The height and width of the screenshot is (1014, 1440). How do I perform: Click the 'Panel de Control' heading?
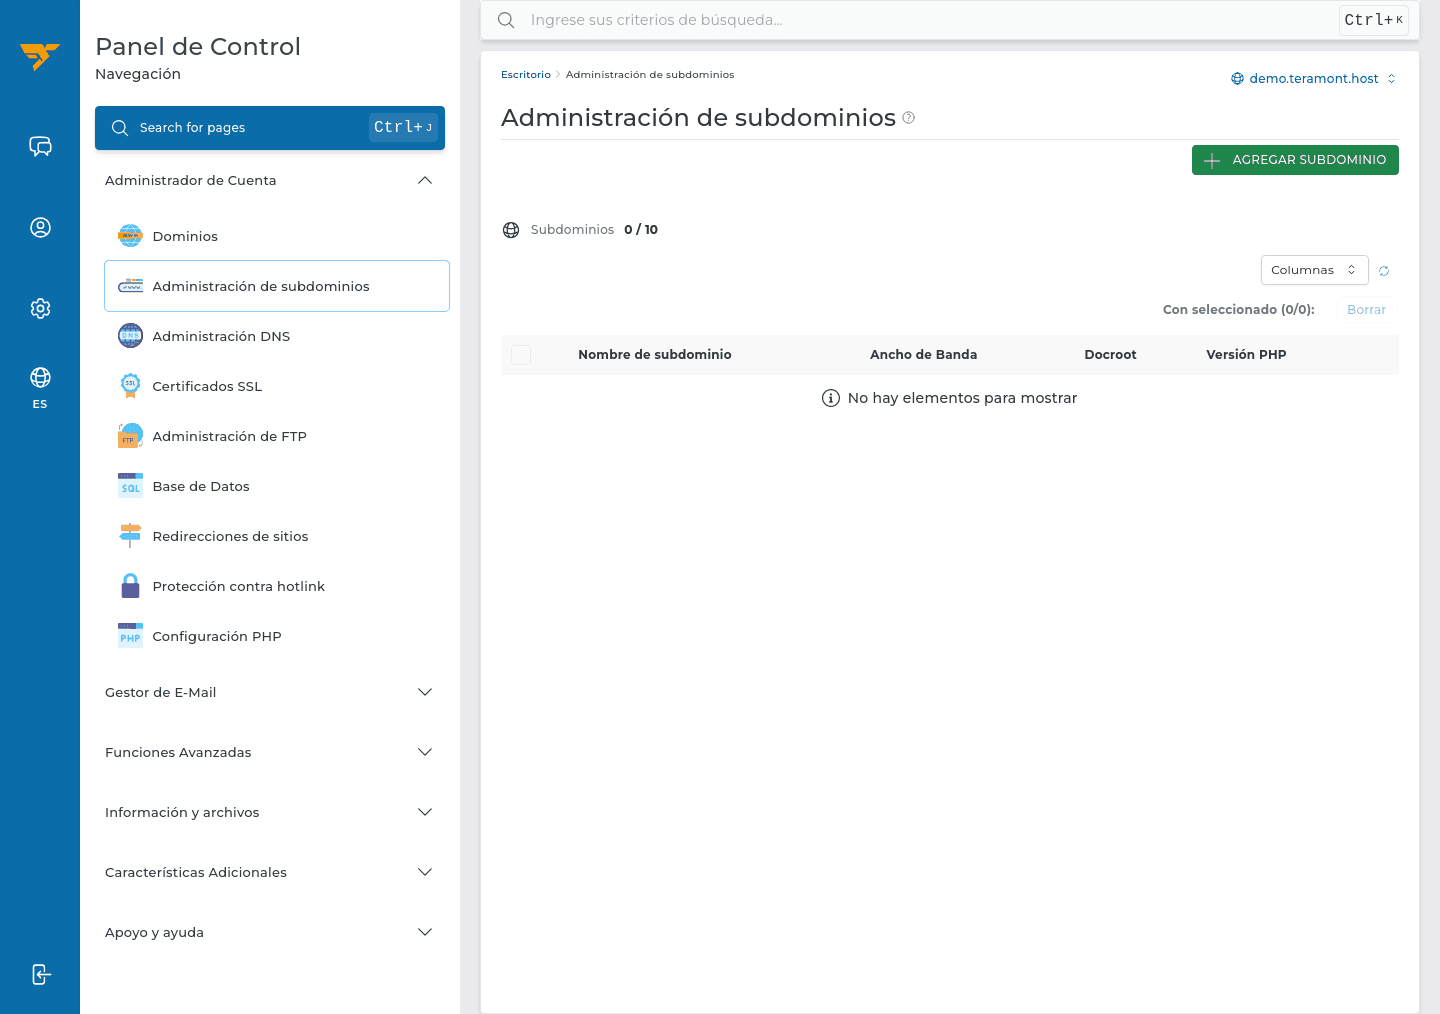click(x=198, y=47)
